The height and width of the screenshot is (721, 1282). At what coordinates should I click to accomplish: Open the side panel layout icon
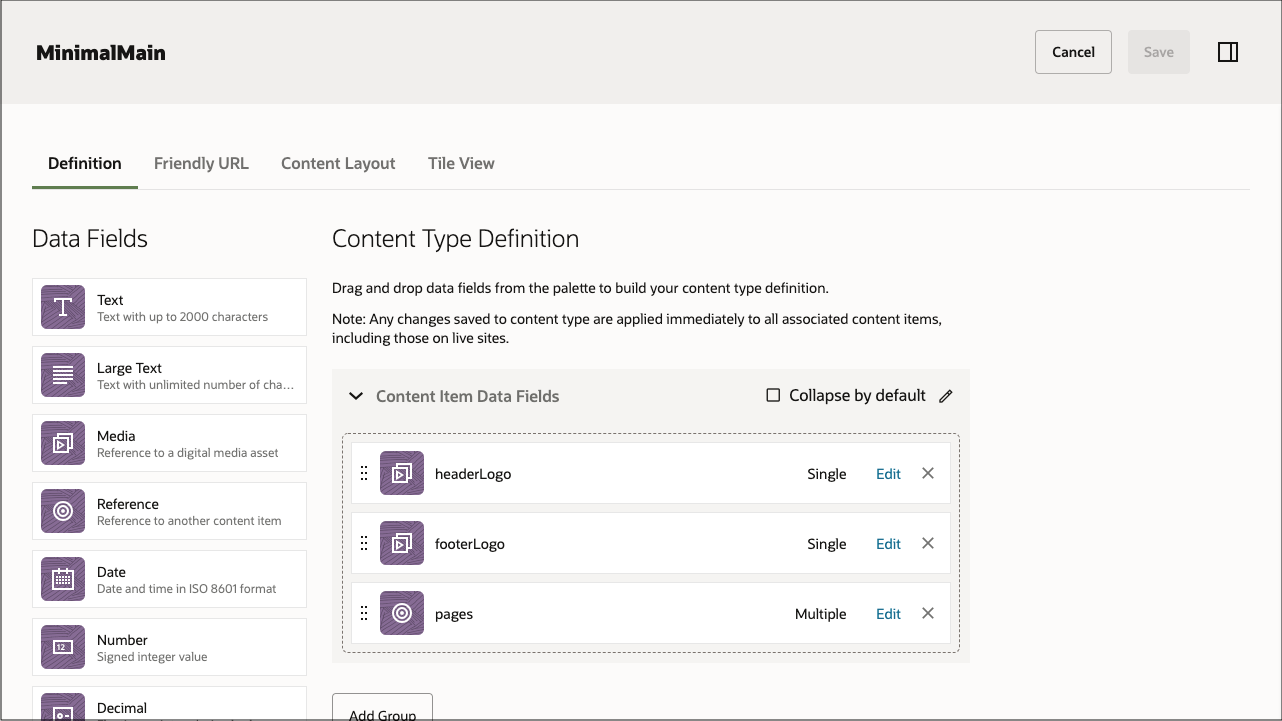[x=1228, y=51]
